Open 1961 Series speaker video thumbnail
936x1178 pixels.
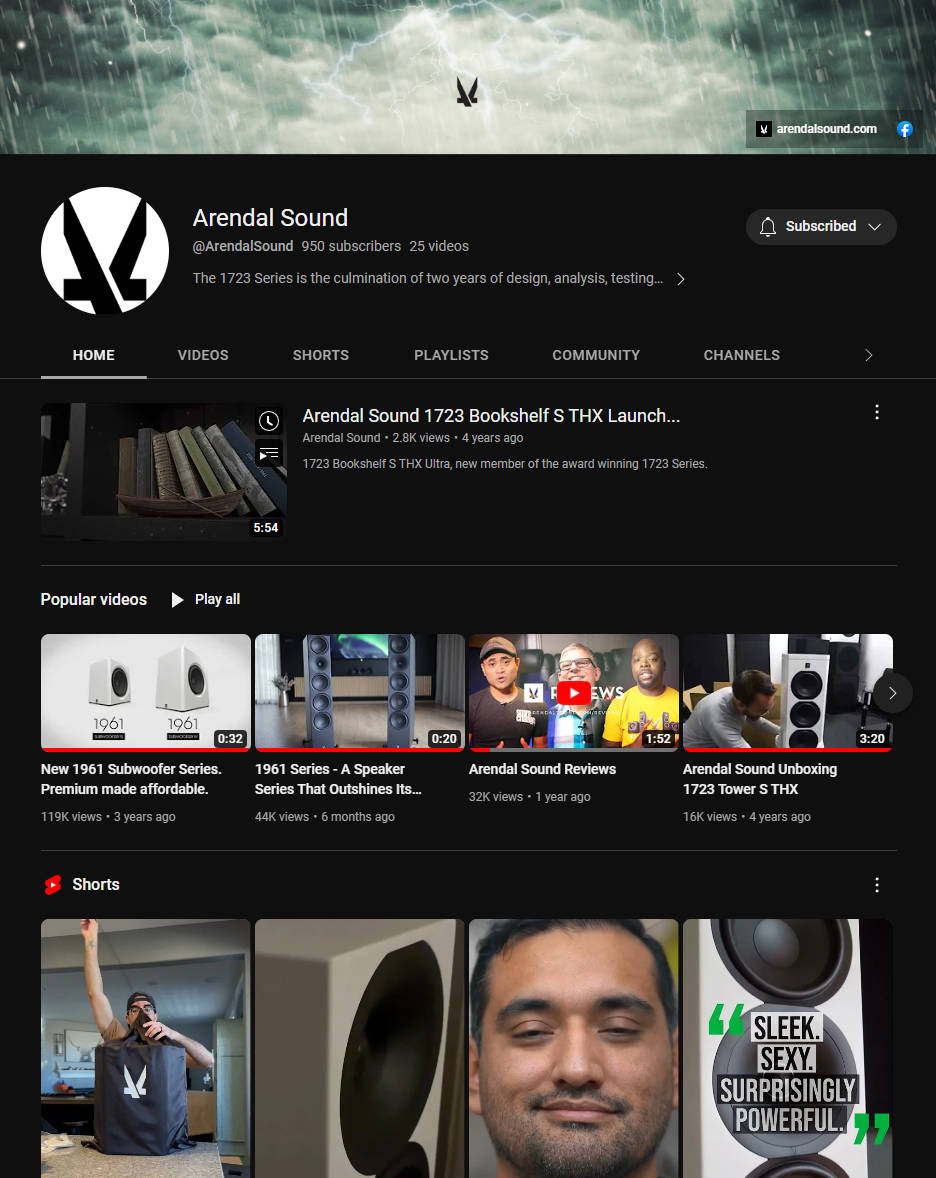click(x=360, y=693)
